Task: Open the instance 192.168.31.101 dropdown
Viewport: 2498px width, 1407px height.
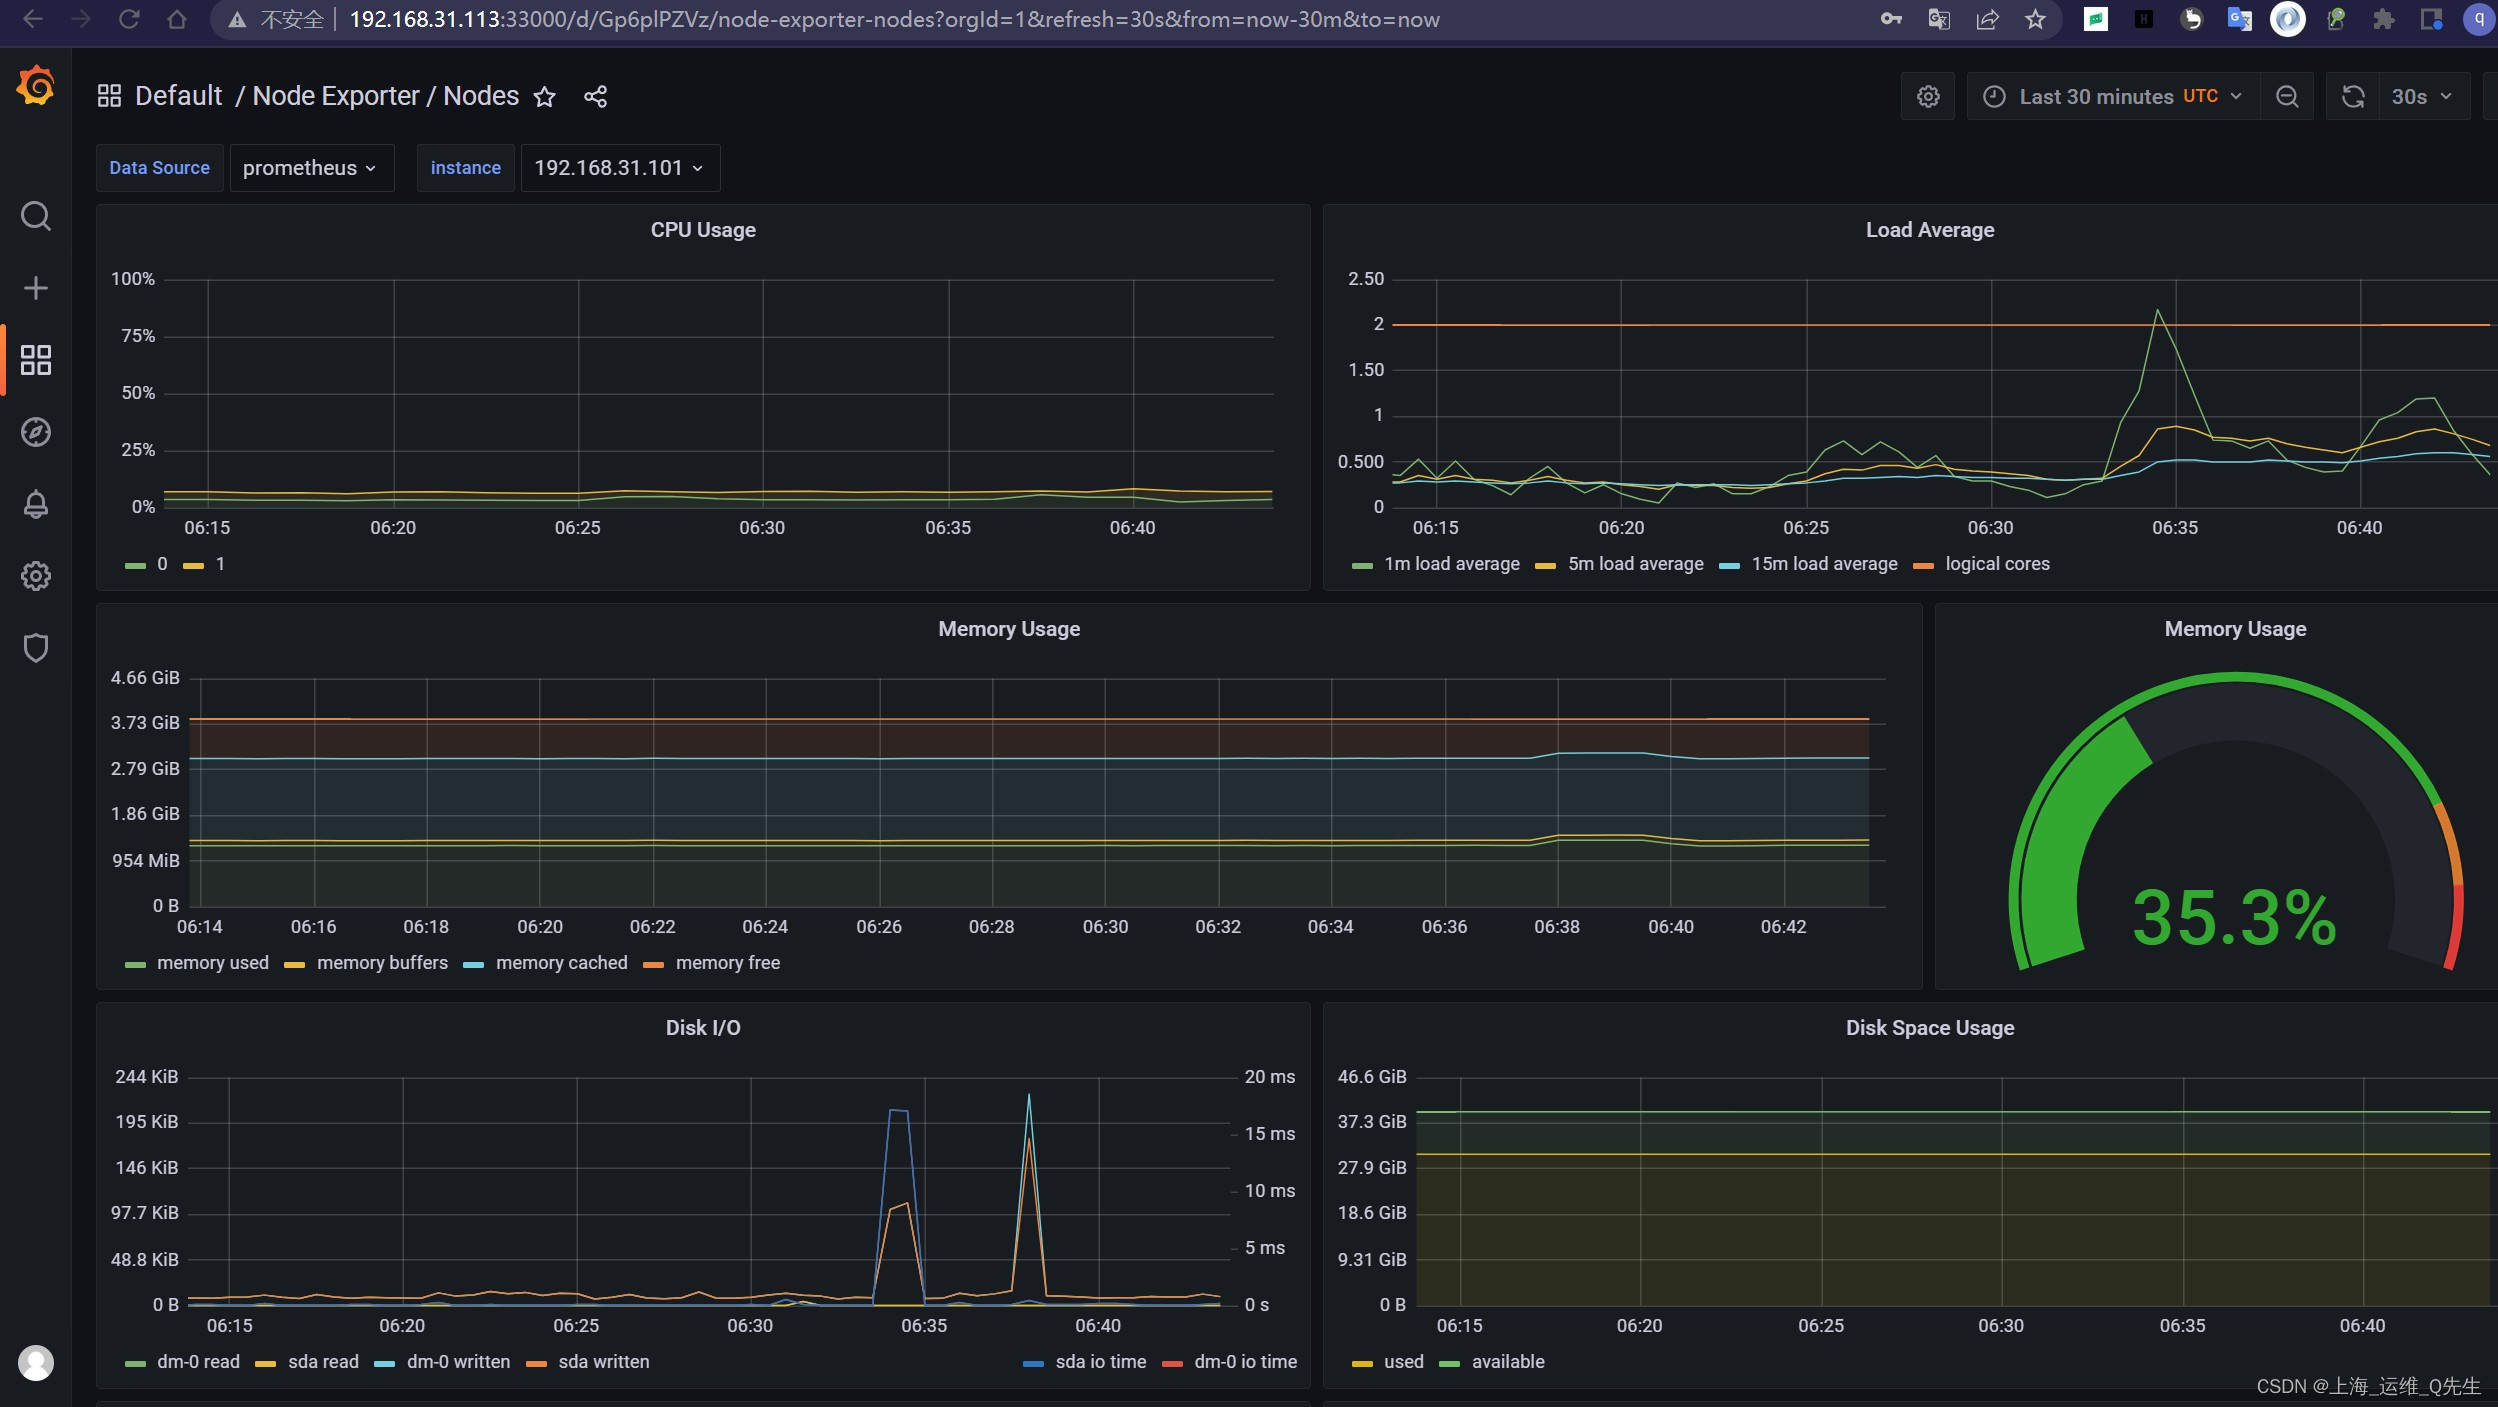Action: coord(620,168)
